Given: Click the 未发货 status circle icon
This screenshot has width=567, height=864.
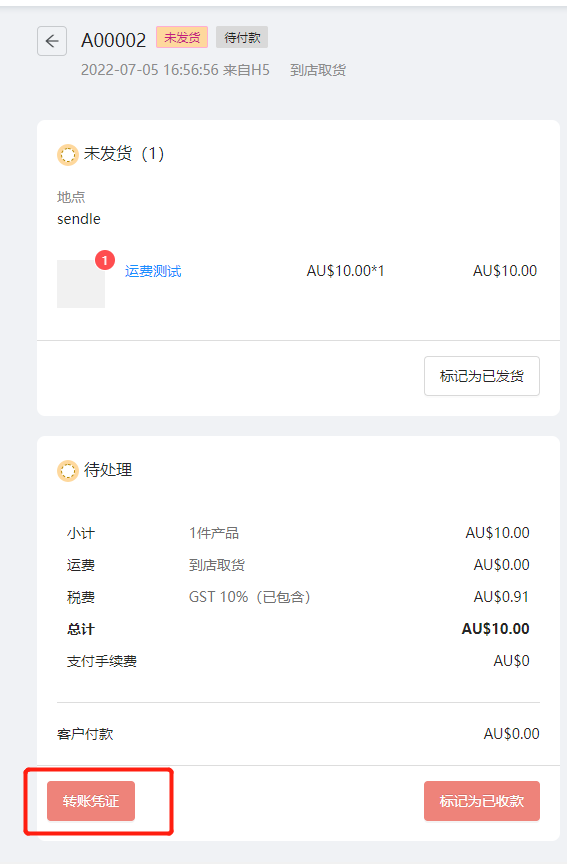Looking at the screenshot, I should [68, 155].
